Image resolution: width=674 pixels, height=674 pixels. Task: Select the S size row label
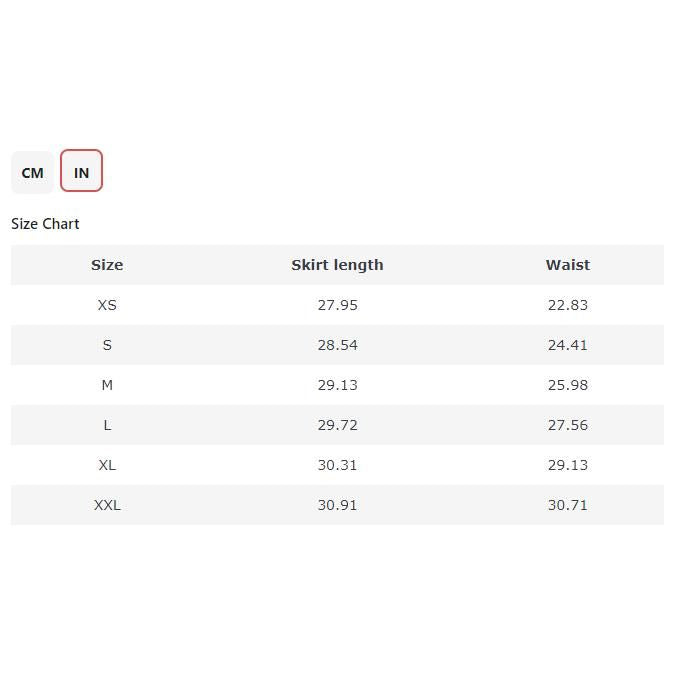point(107,345)
